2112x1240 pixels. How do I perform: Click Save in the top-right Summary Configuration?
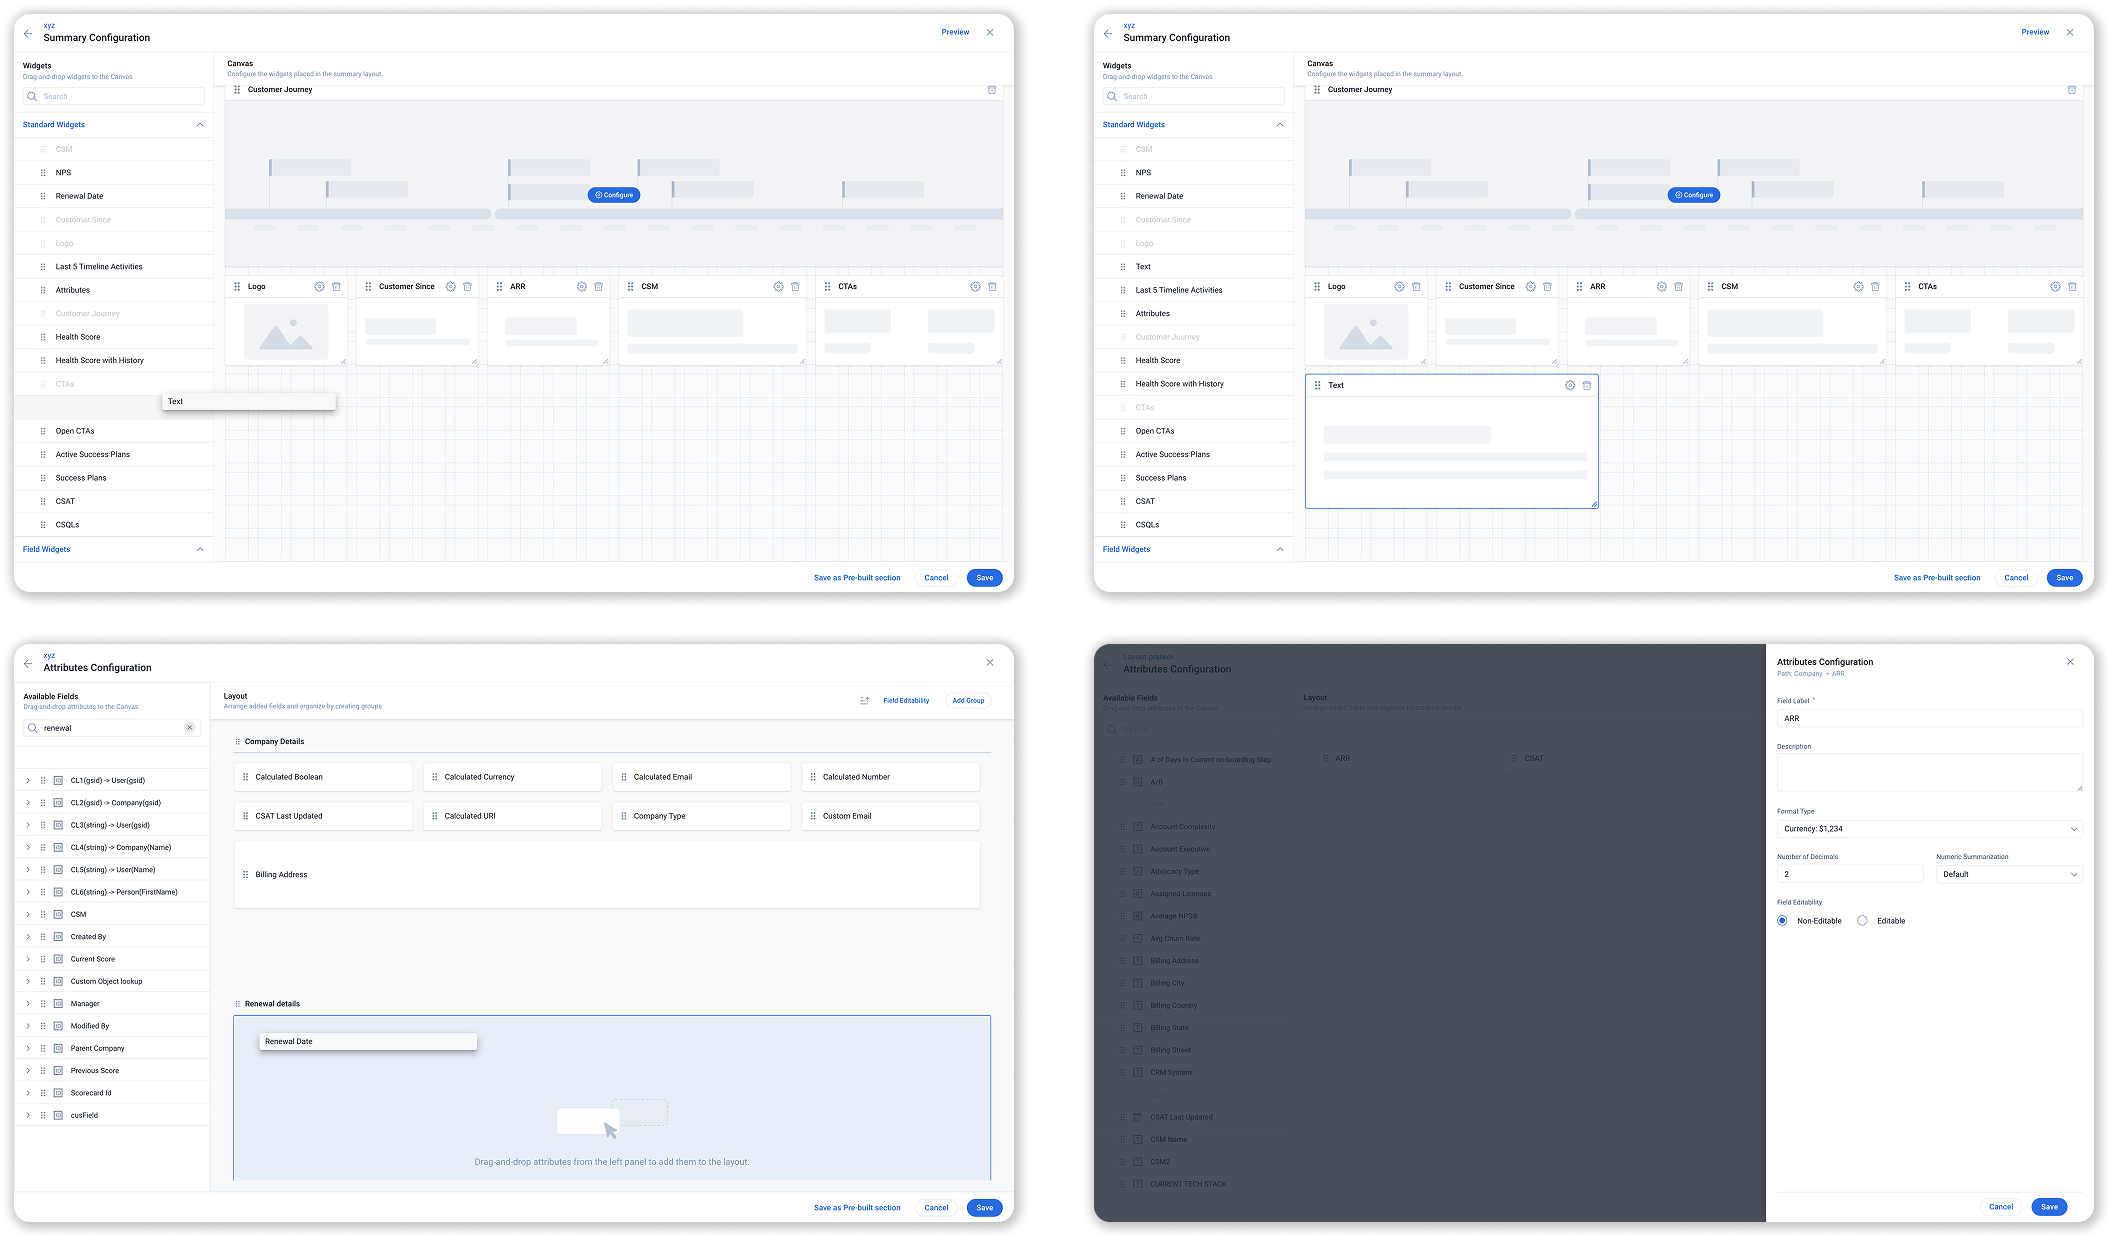pos(2064,578)
